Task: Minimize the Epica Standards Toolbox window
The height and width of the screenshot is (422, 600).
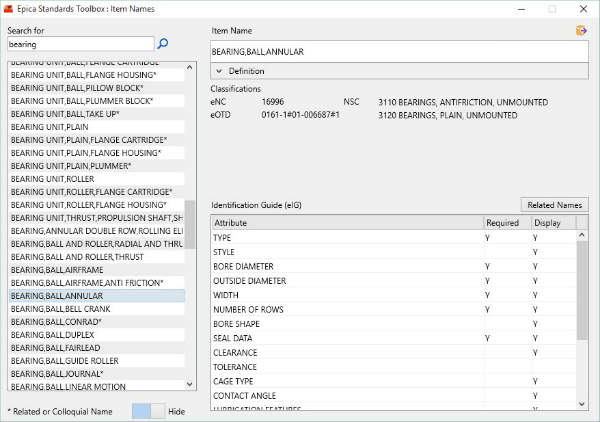Action: coord(521,9)
